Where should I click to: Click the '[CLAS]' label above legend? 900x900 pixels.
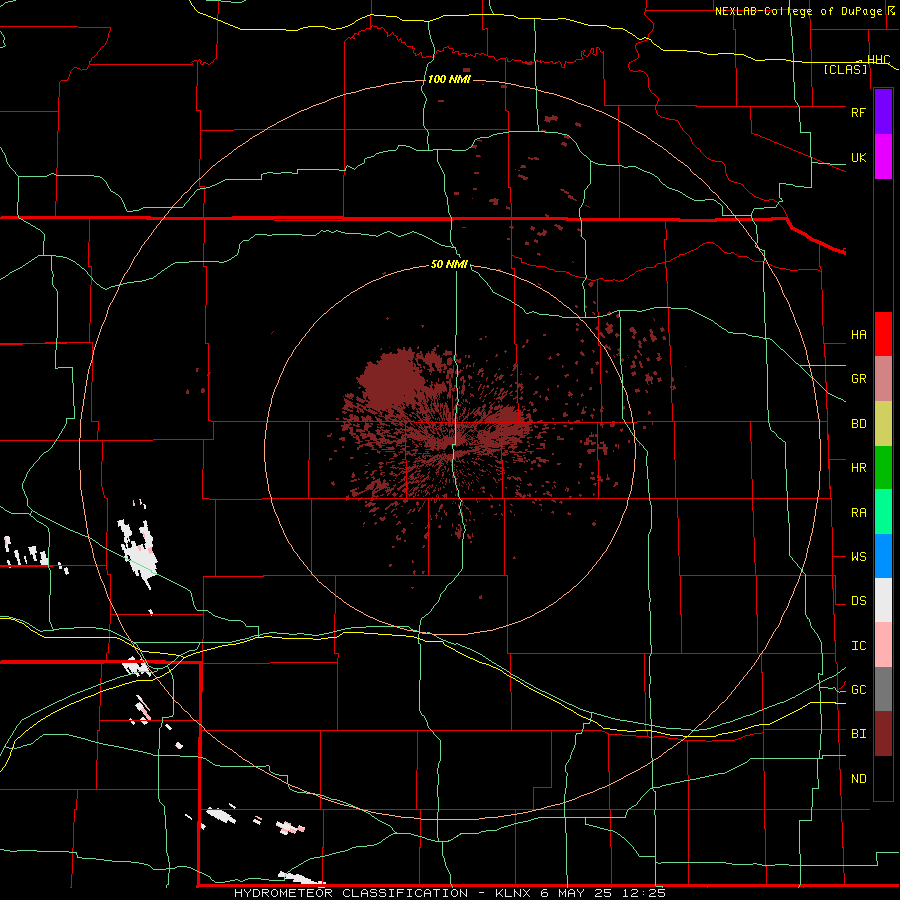pos(845,69)
